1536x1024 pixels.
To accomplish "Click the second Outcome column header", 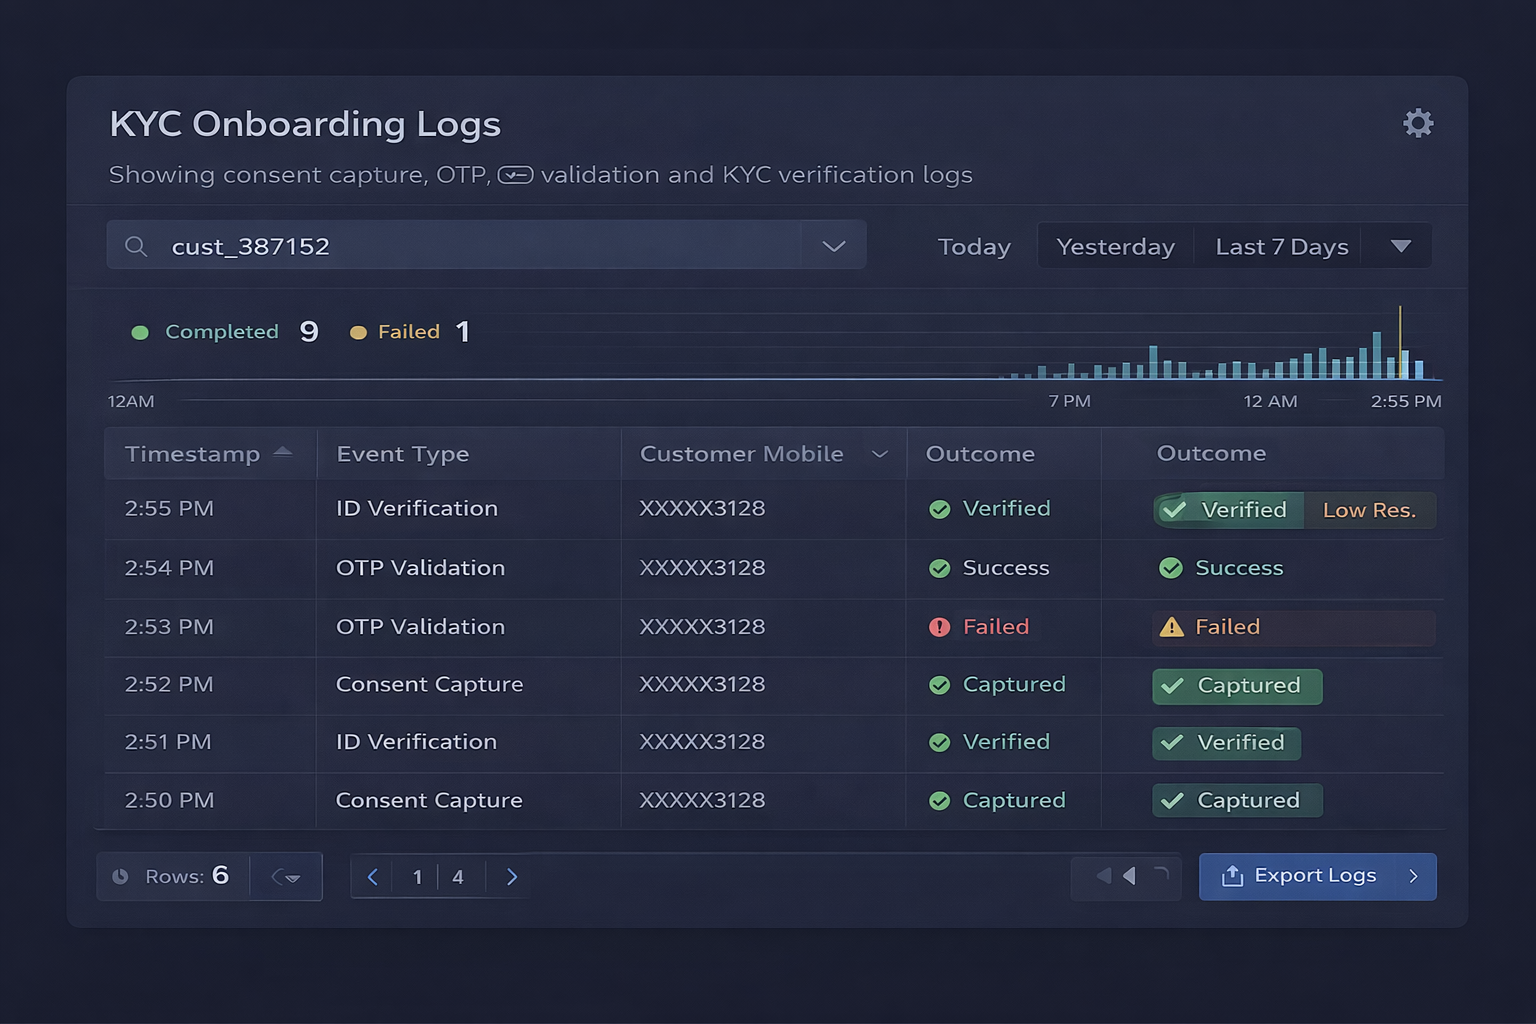I will pos(1211,453).
